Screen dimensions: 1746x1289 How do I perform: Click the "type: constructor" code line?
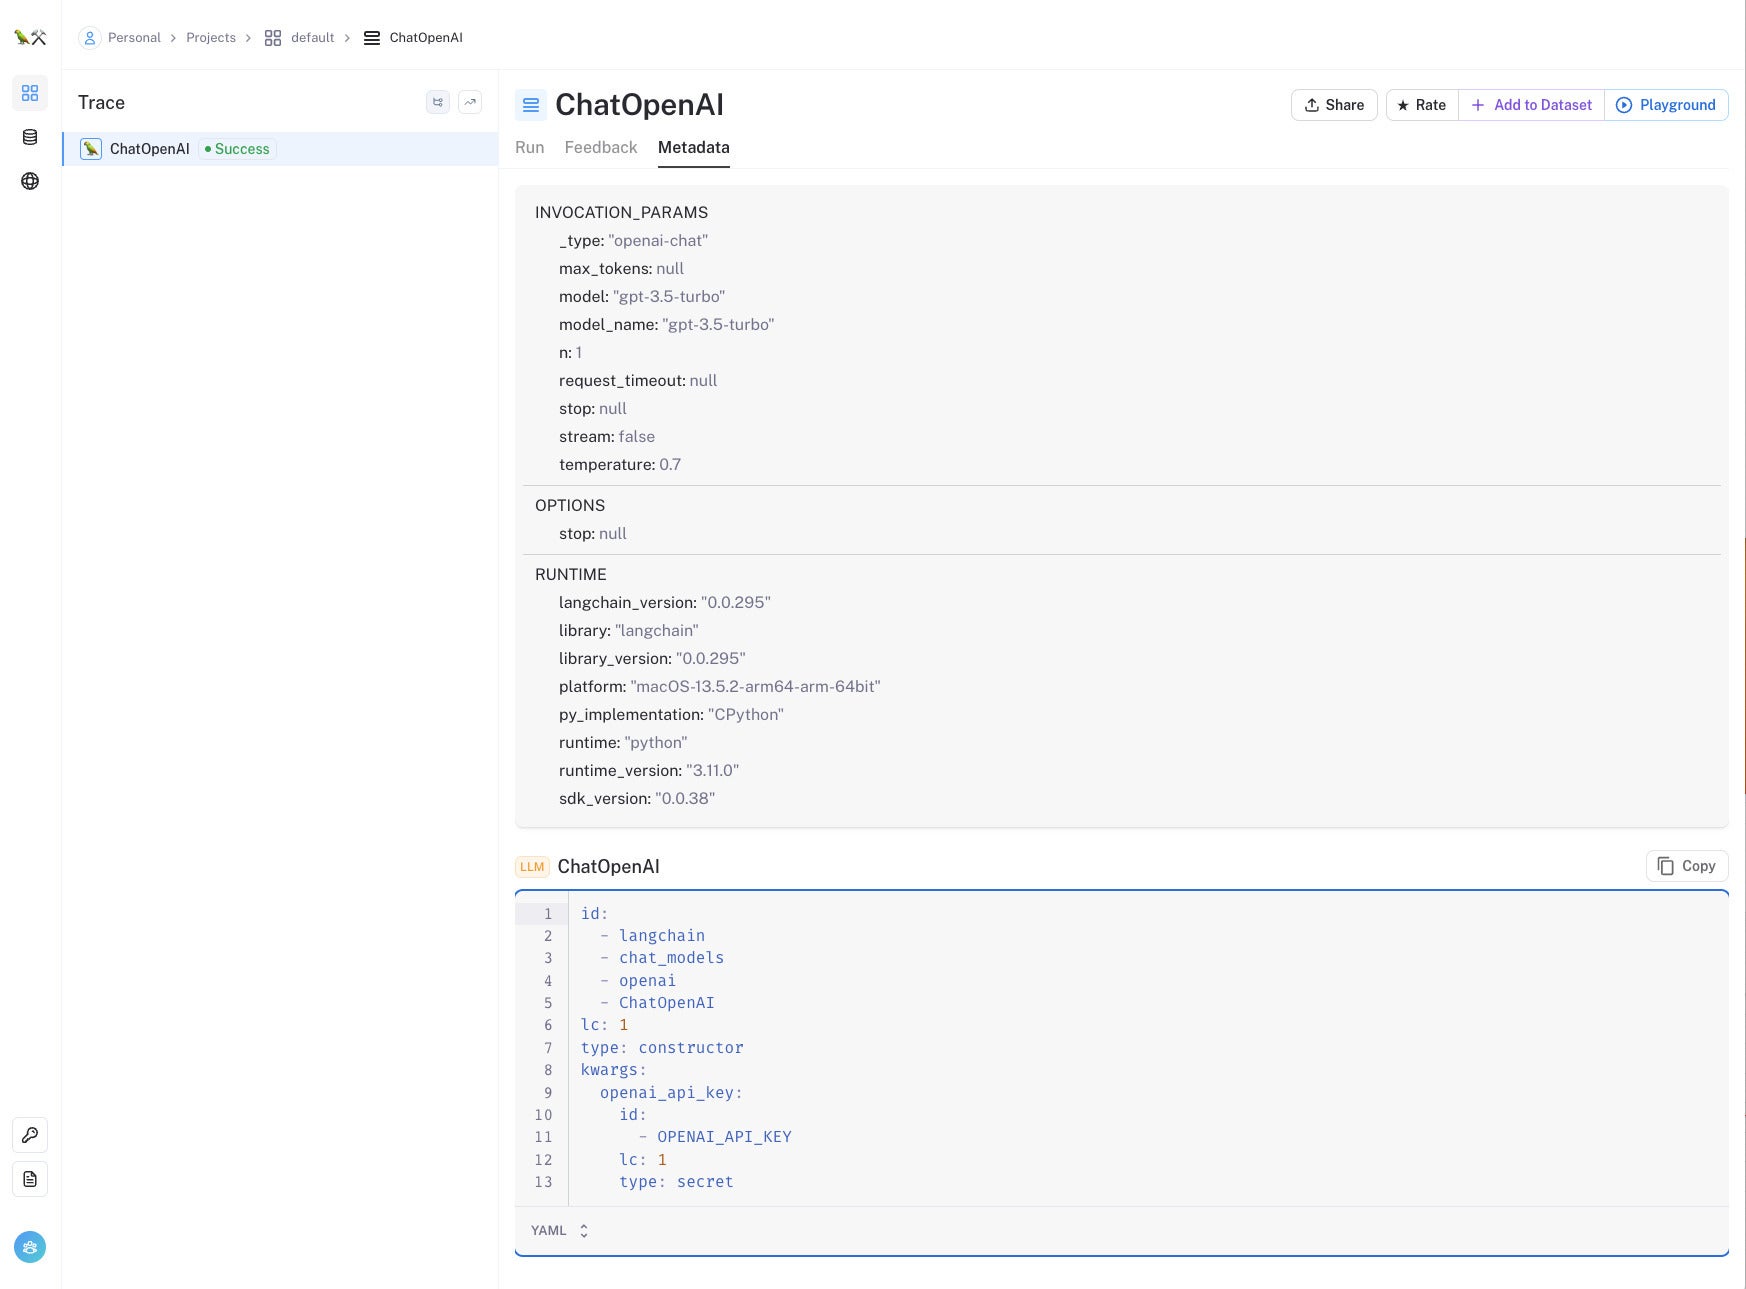tap(662, 1047)
